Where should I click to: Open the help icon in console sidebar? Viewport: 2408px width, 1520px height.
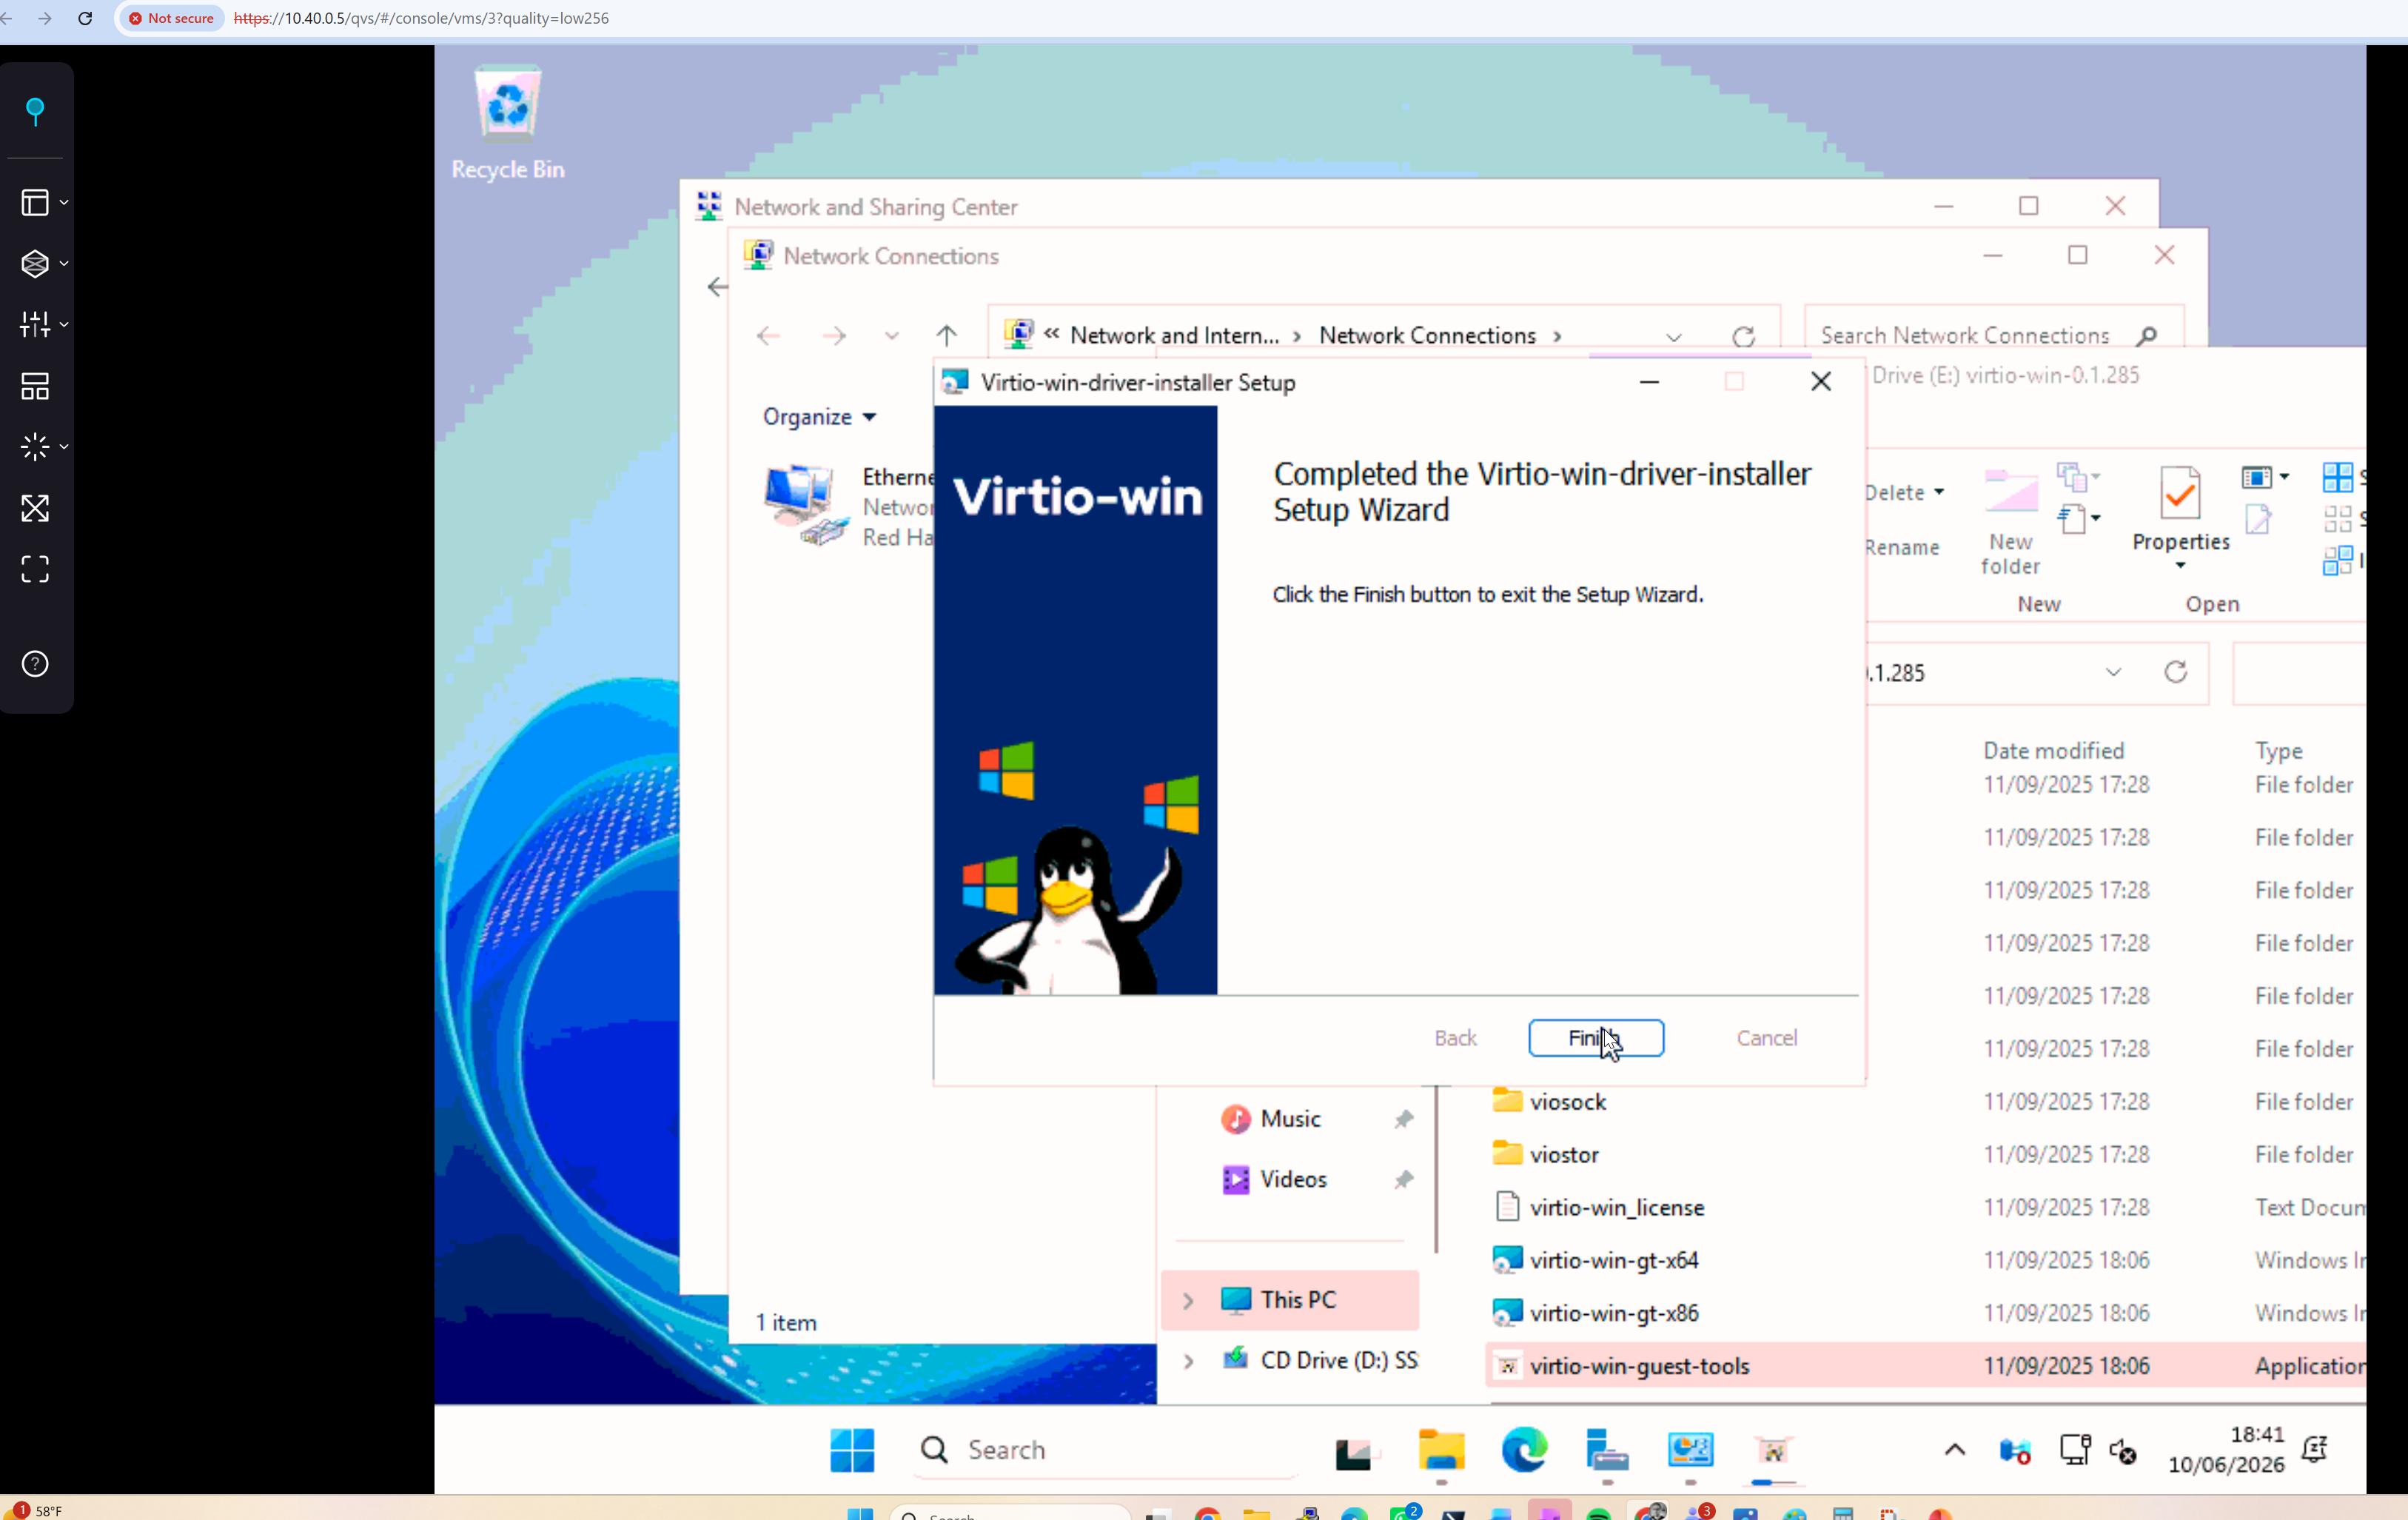pyautogui.click(x=35, y=664)
